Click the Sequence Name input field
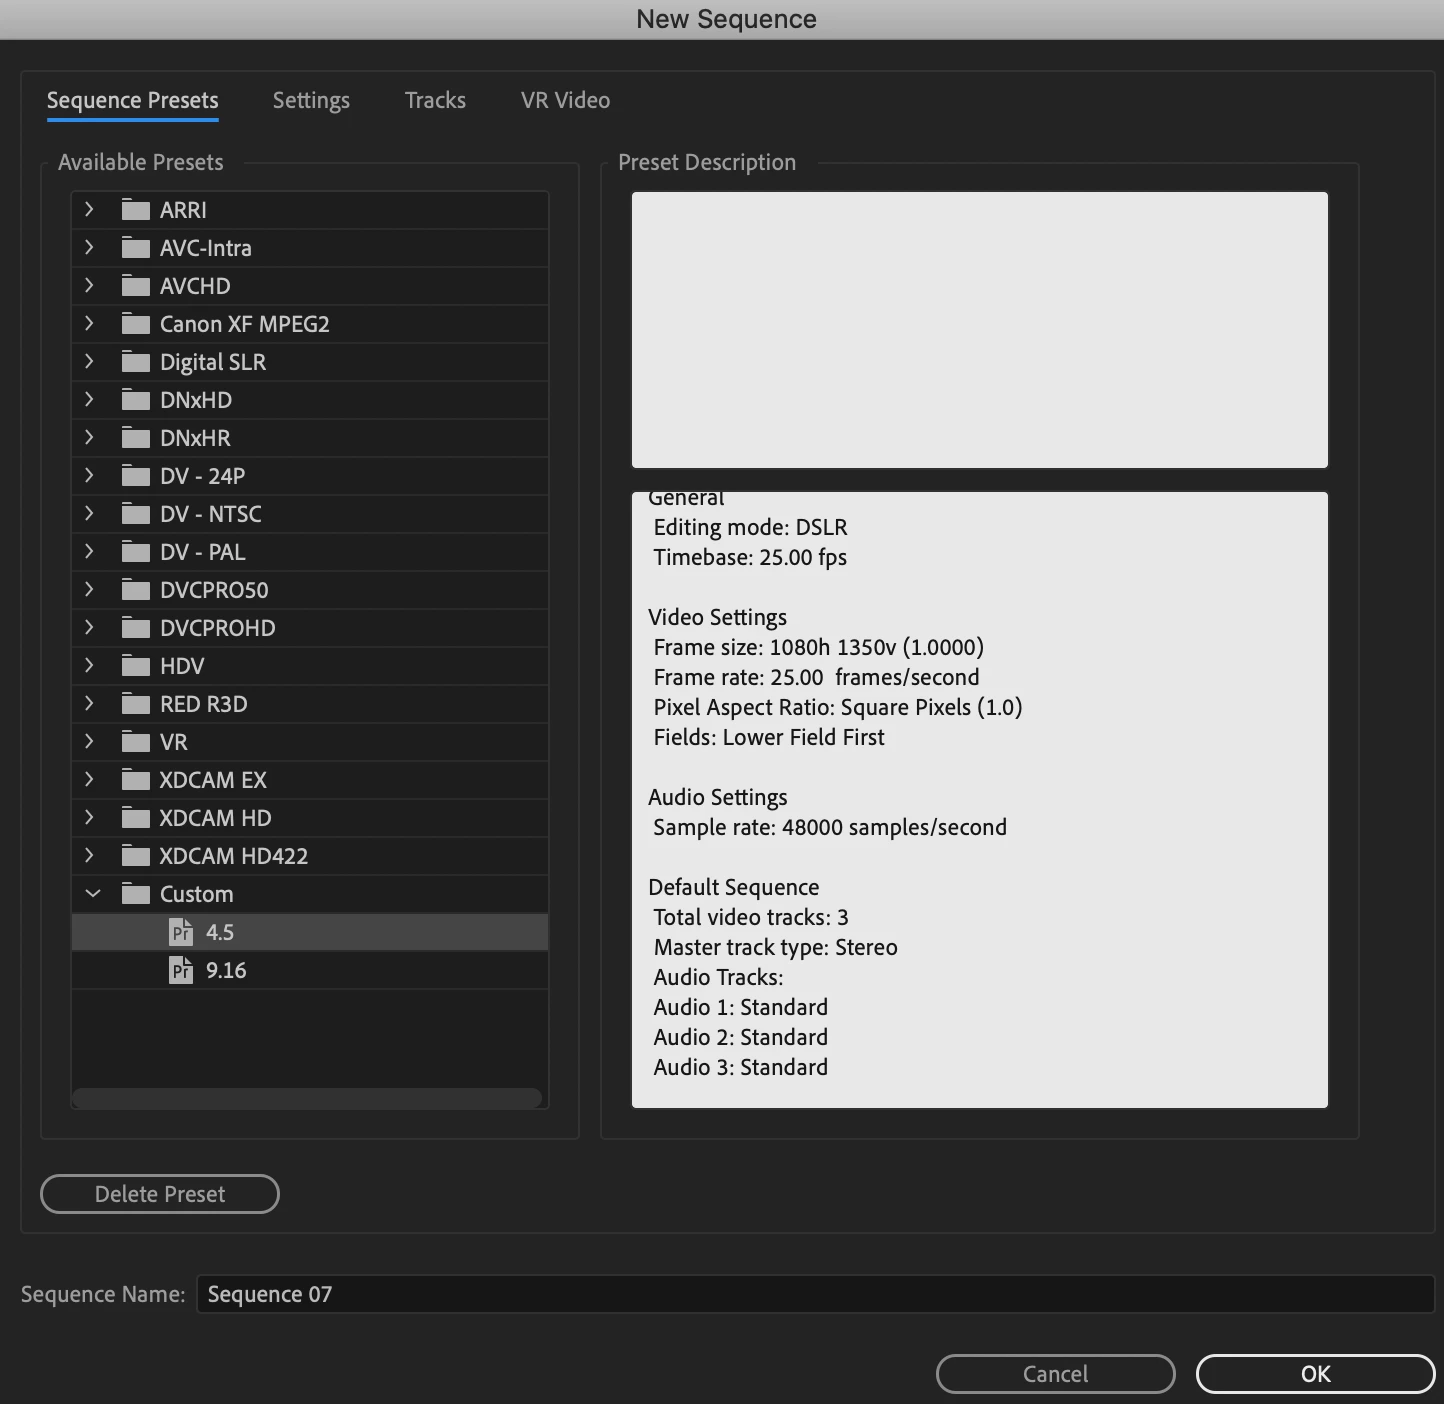1444x1404 pixels. [x=816, y=1294]
